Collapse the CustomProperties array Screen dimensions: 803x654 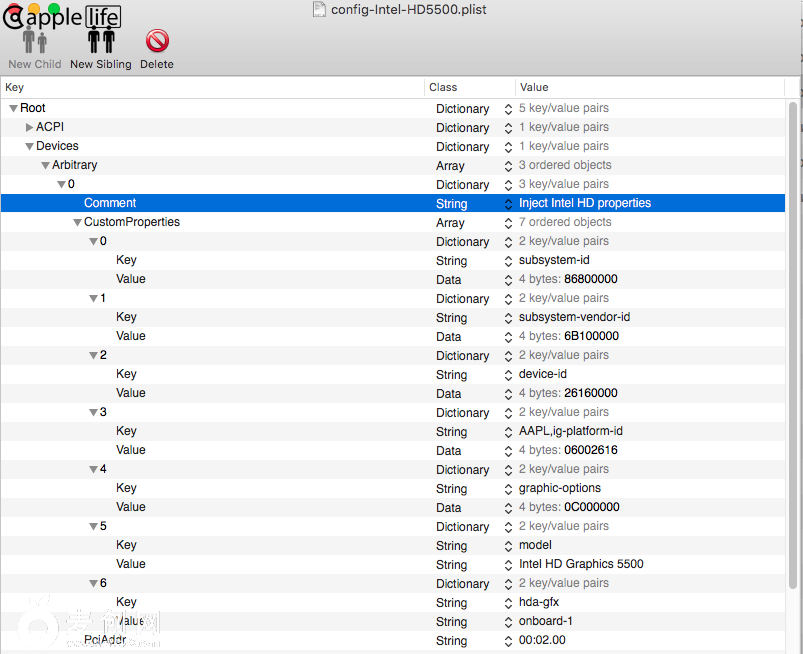coord(77,222)
